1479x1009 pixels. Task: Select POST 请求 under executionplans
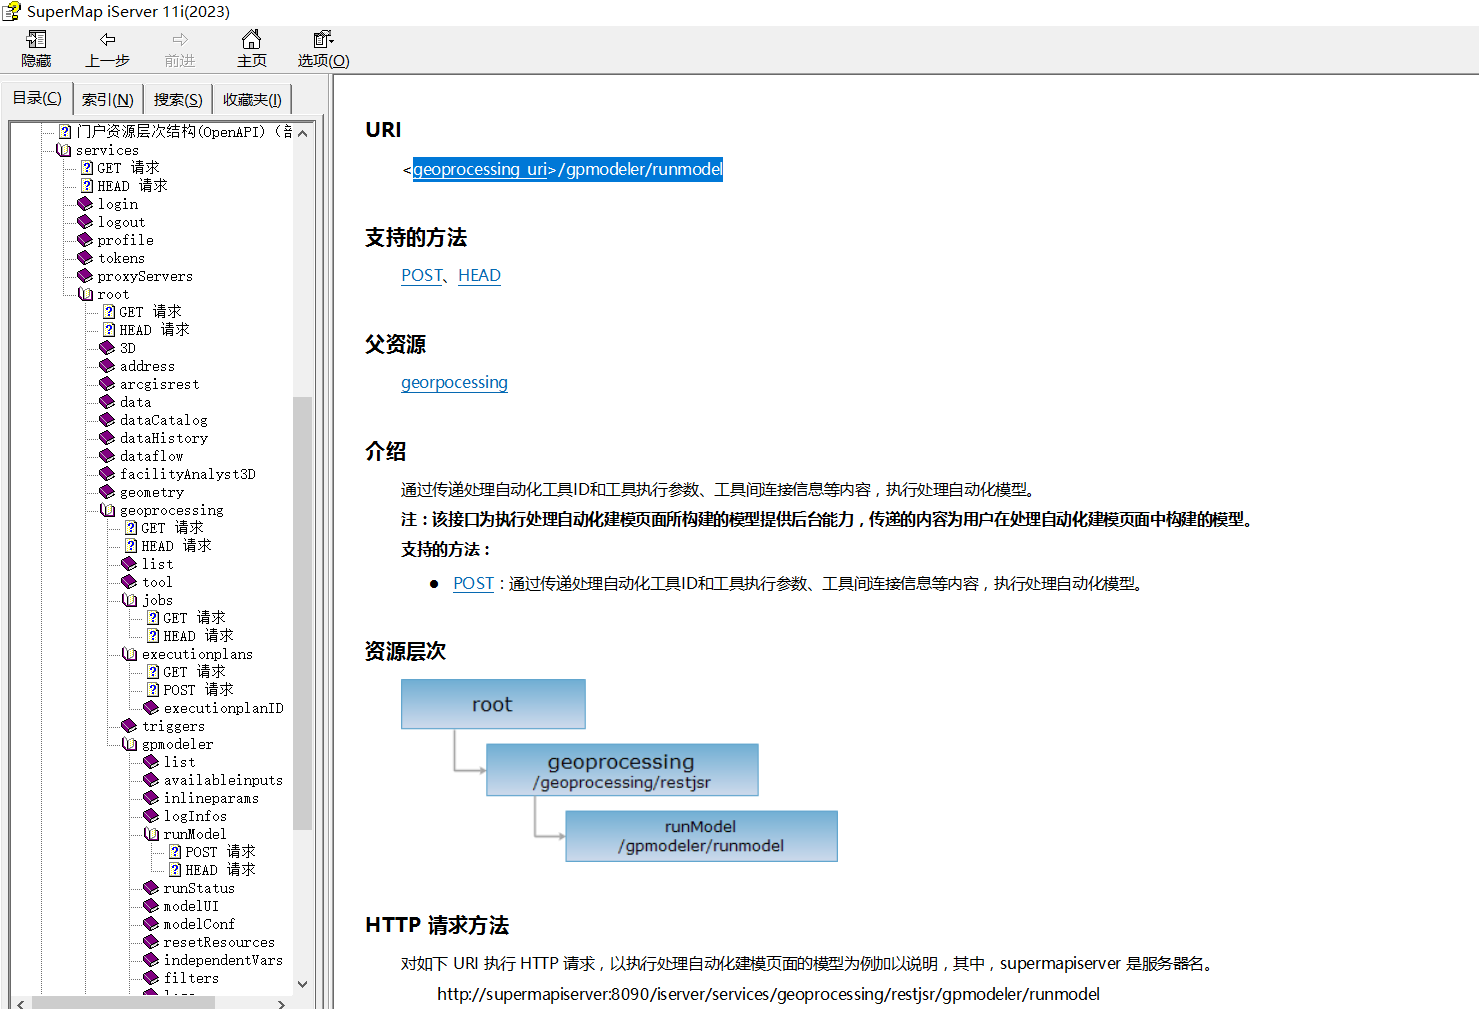coord(198,690)
